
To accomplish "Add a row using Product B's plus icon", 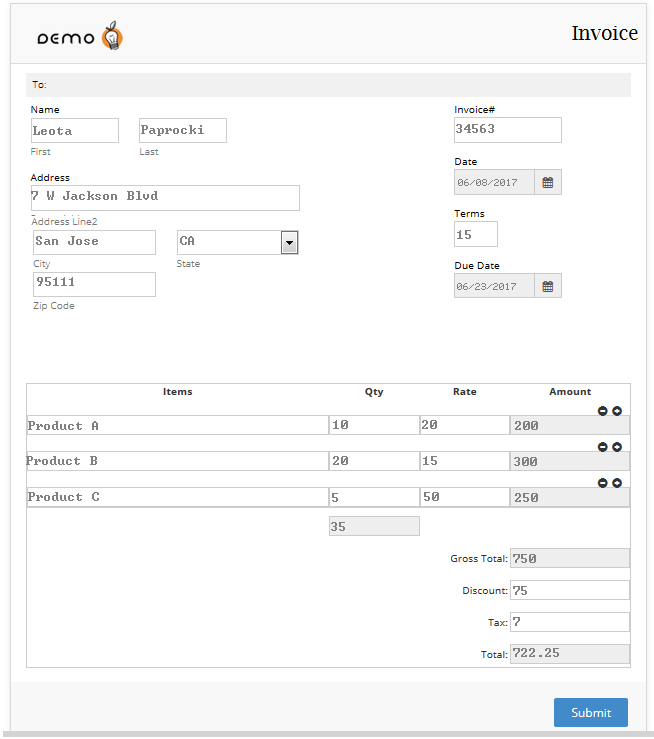I will [617, 447].
